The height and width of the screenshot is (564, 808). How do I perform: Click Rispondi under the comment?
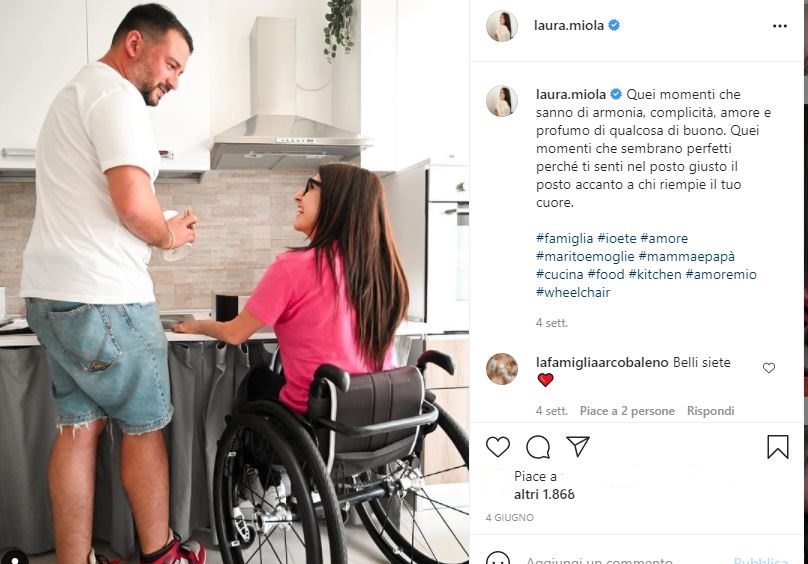[x=711, y=411]
